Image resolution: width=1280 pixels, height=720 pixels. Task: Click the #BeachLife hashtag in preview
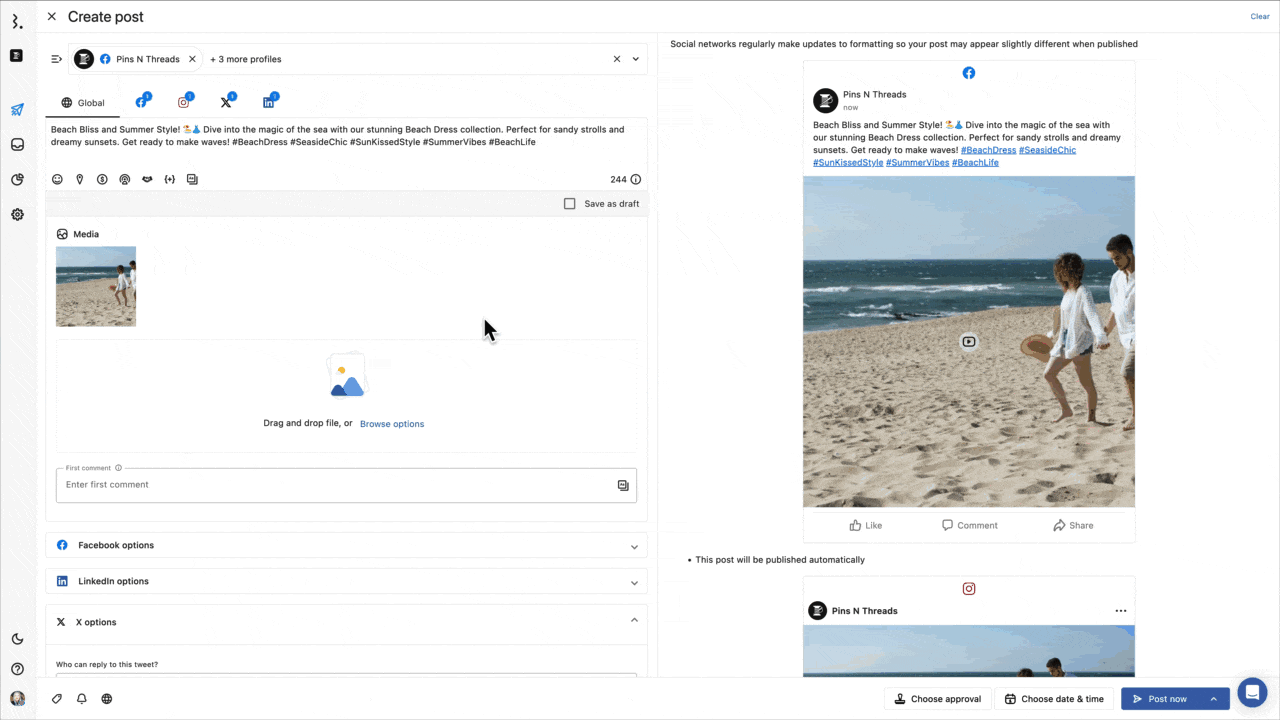(975, 162)
